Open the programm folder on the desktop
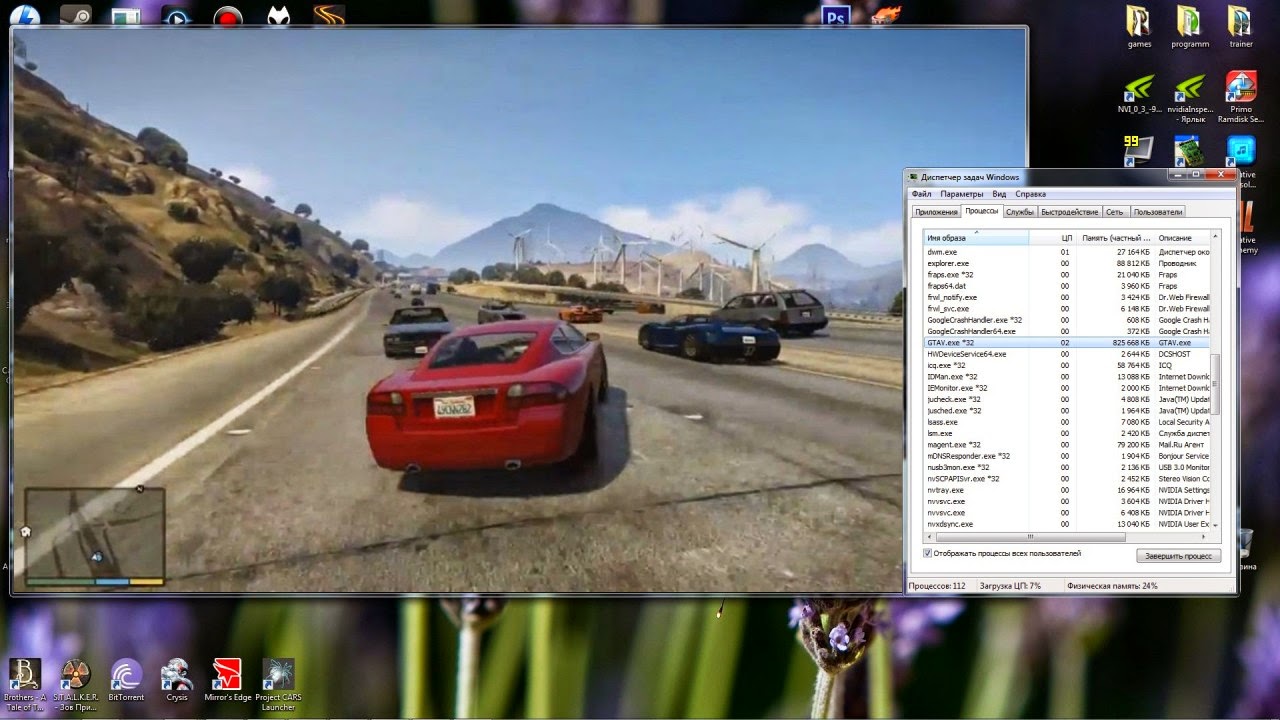Viewport: 1280px width, 720px height. click(x=1189, y=27)
